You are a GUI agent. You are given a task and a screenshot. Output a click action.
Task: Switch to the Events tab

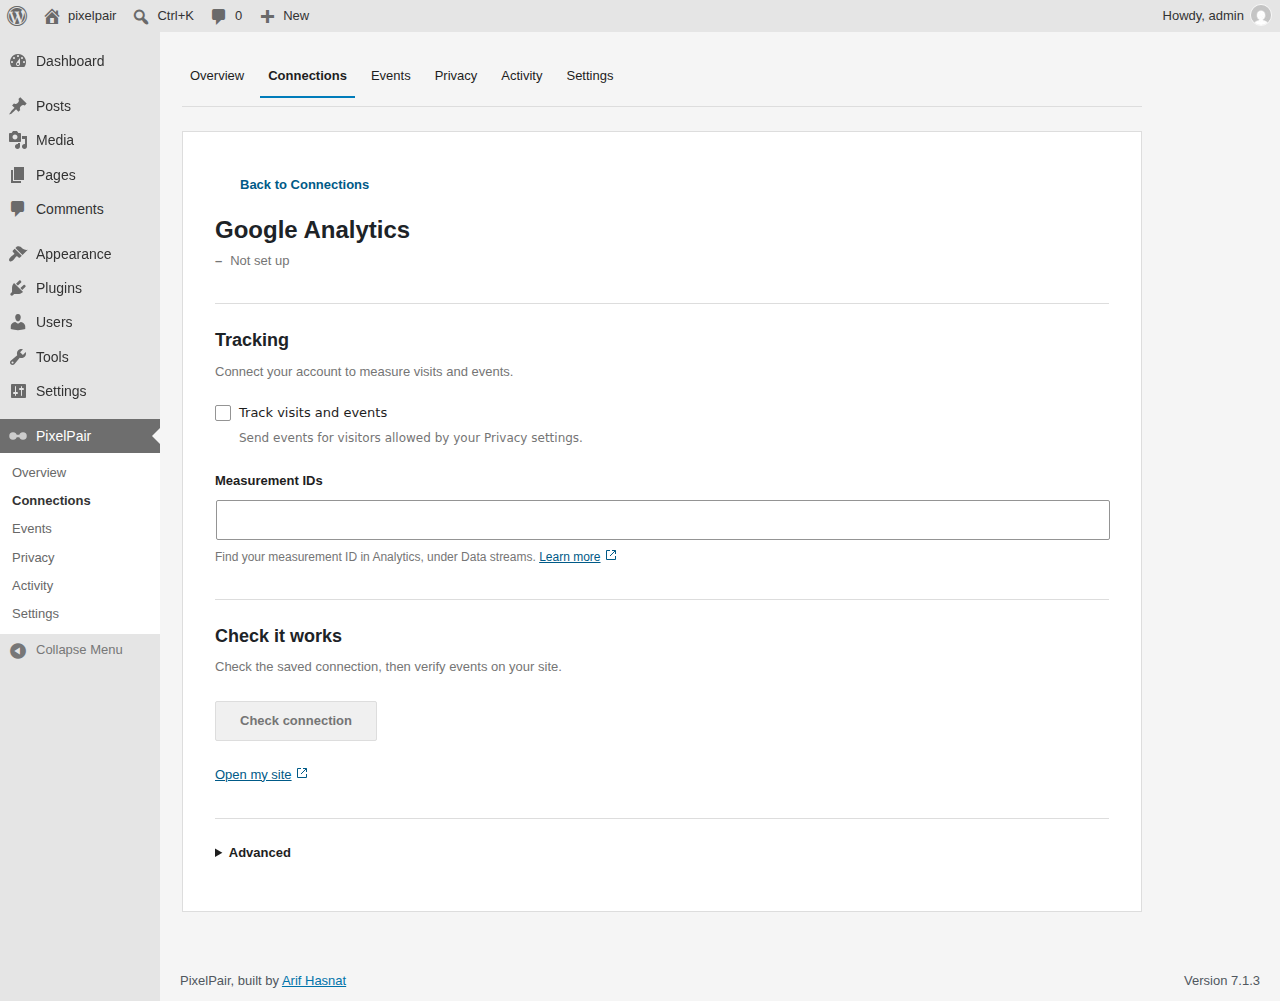pos(391,76)
